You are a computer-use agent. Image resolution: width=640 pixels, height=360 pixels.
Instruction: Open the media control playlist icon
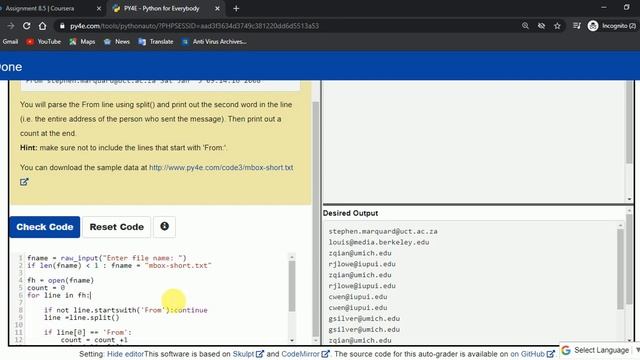coord(577,26)
